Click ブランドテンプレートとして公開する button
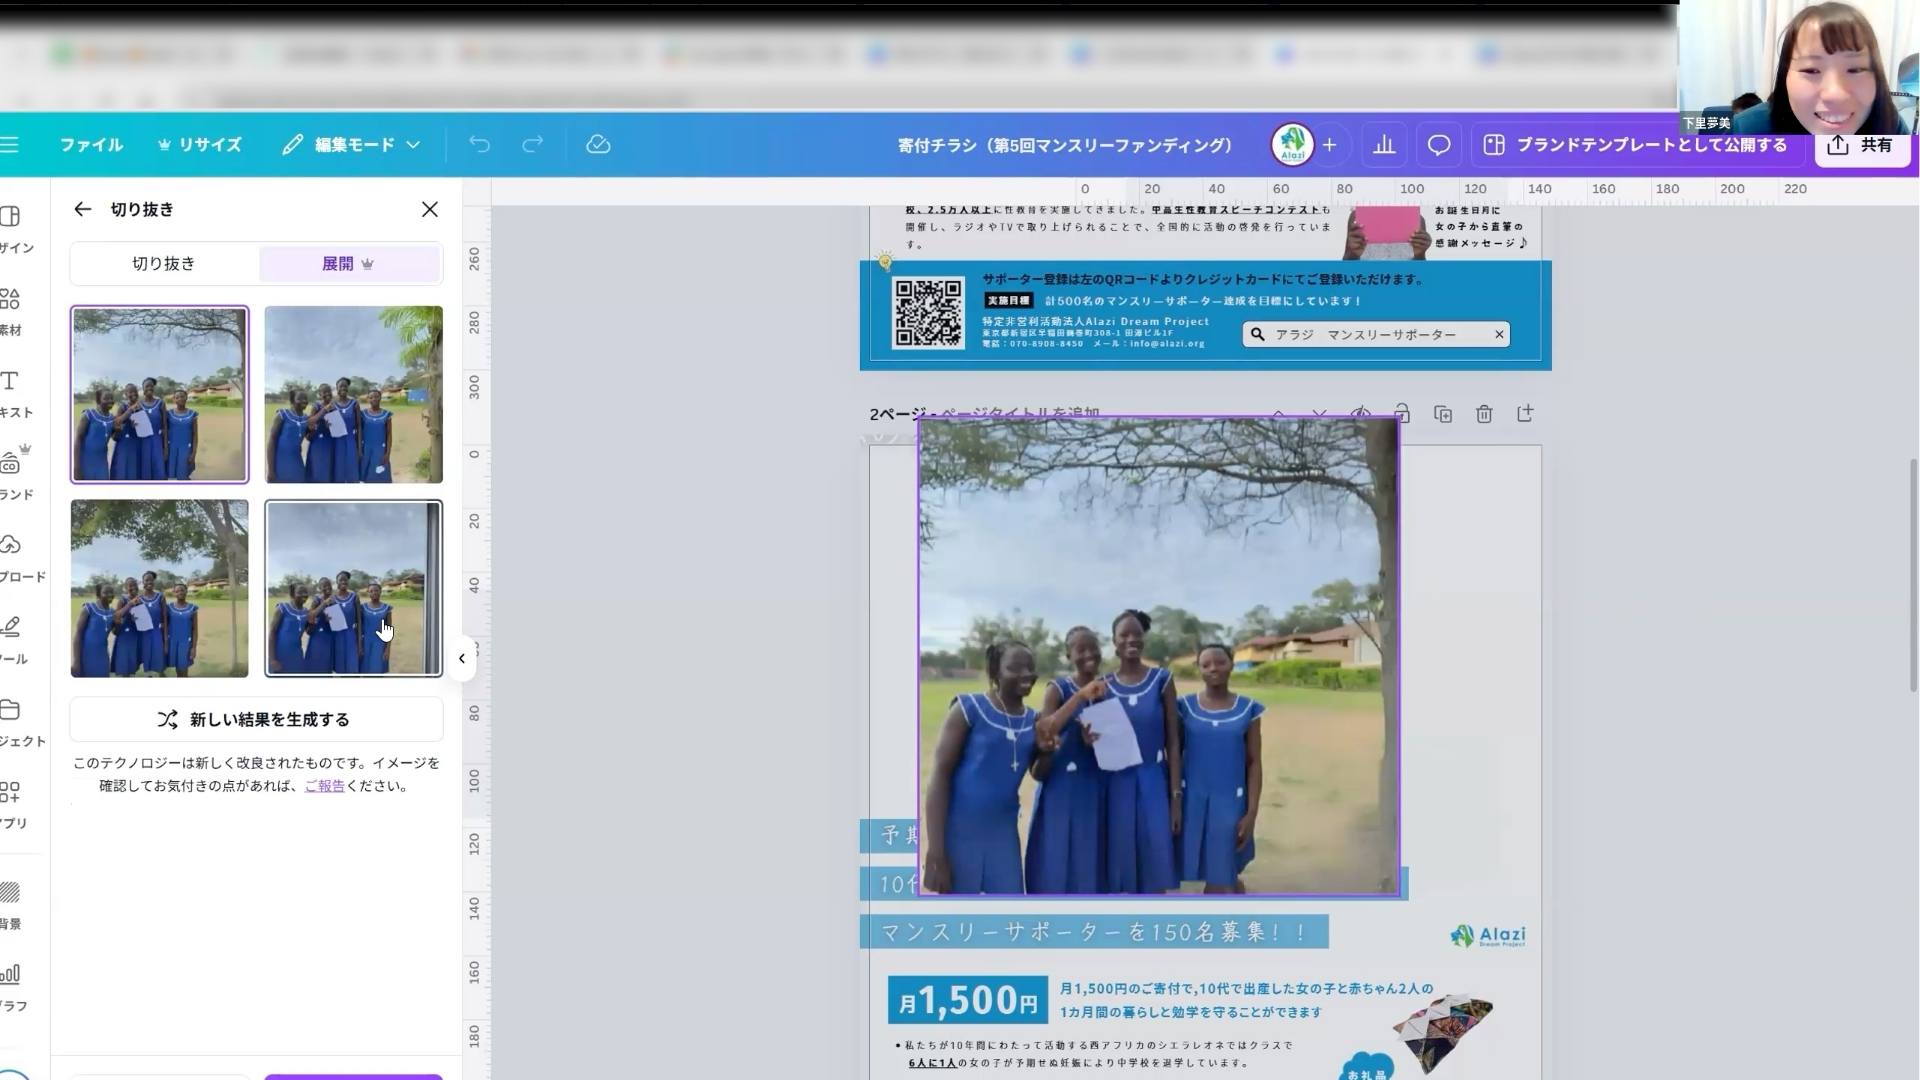 click(1636, 145)
